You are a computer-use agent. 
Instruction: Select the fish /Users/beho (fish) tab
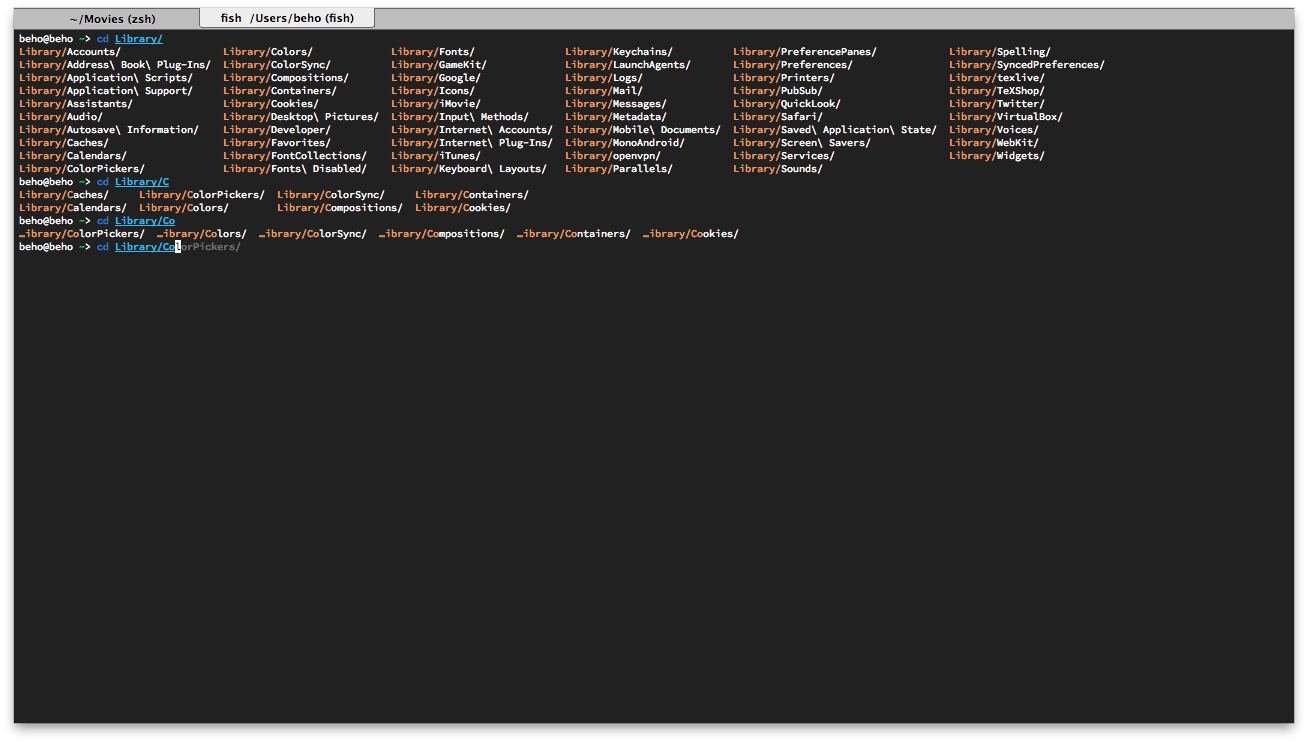click(x=287, y=18)
